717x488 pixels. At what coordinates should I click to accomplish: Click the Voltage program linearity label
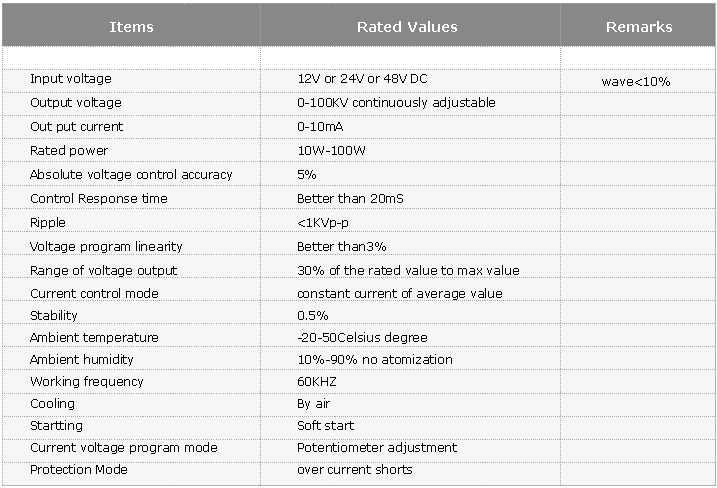tap(106, 247)
